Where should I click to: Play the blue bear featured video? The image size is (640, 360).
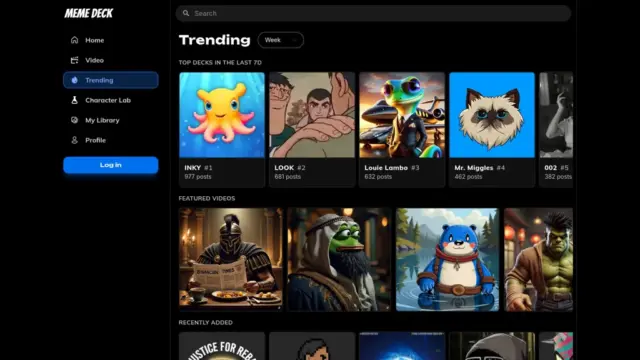(447, 260)
